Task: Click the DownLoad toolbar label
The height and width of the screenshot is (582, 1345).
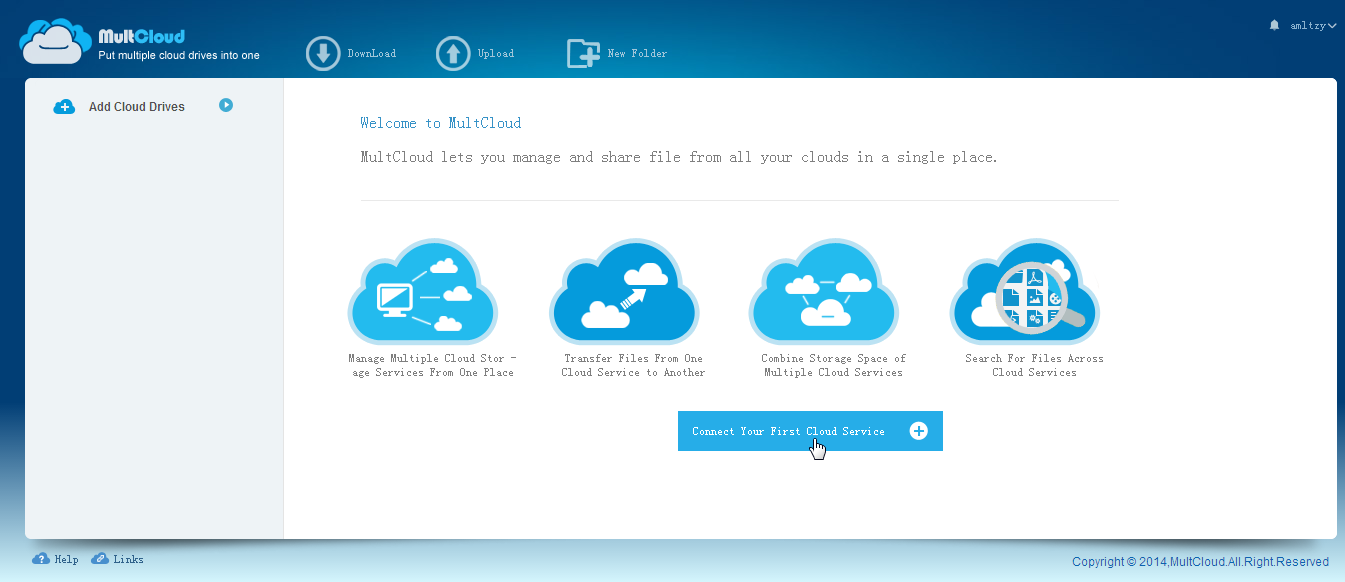Action: point(372,54)
